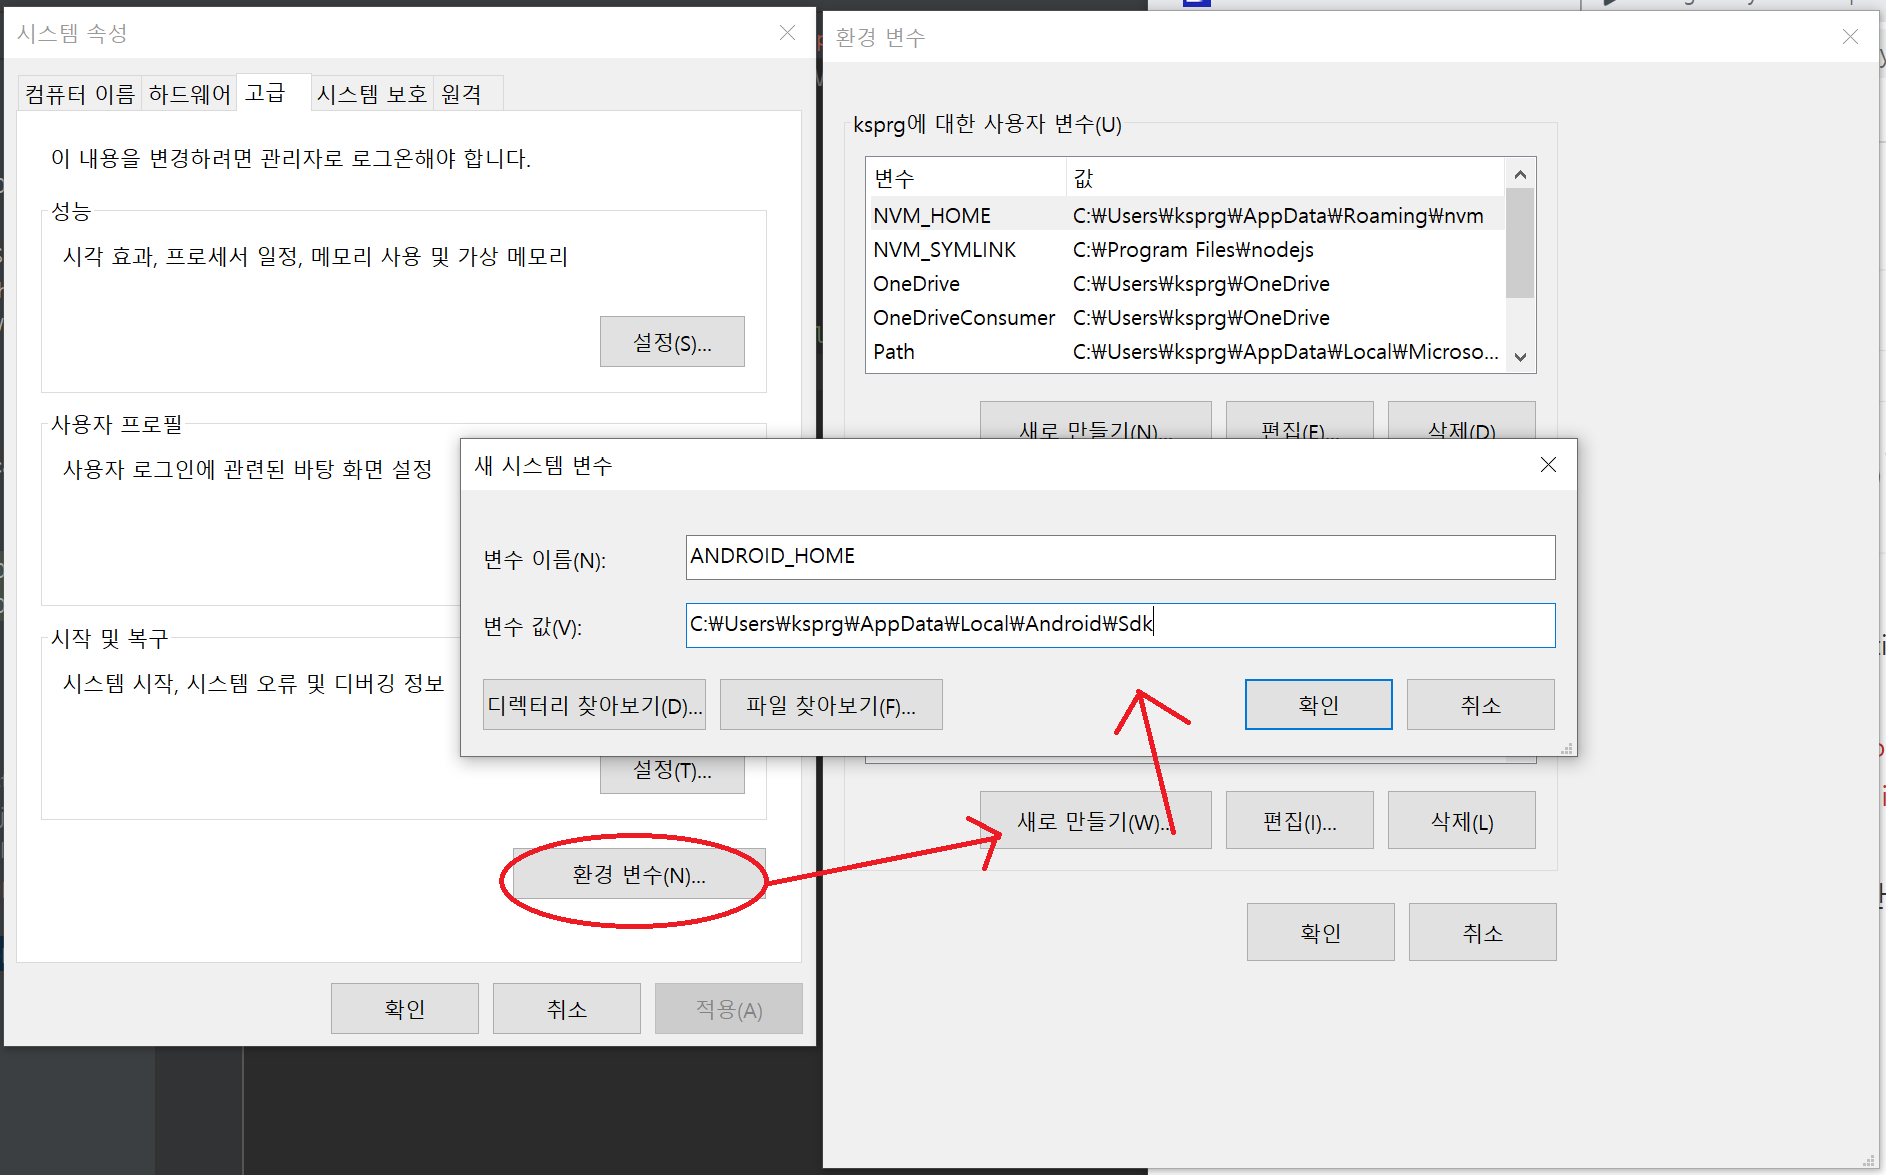Viewport: 1886px width, 1175px height.
Task: Open the 시스템 보호 tab
Action: [x=372, y=94]
